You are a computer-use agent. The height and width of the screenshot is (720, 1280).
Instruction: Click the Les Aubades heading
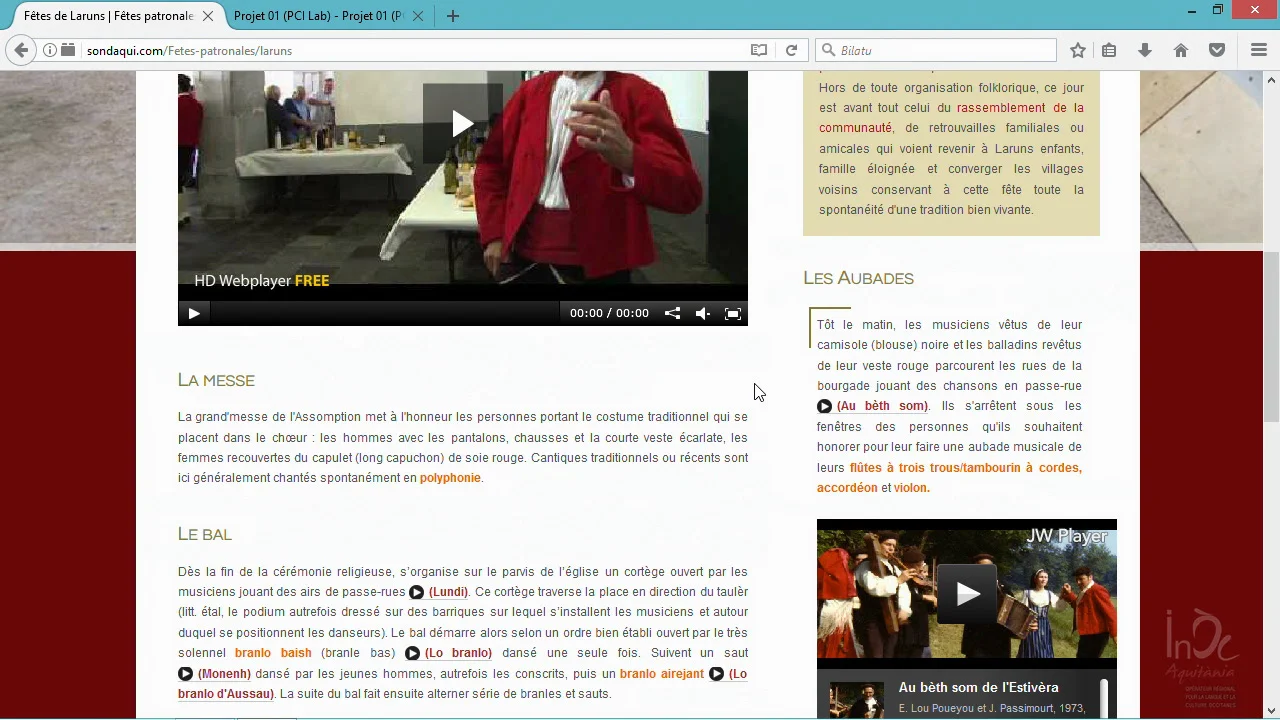pyautogui.click(x=859, y=278)
